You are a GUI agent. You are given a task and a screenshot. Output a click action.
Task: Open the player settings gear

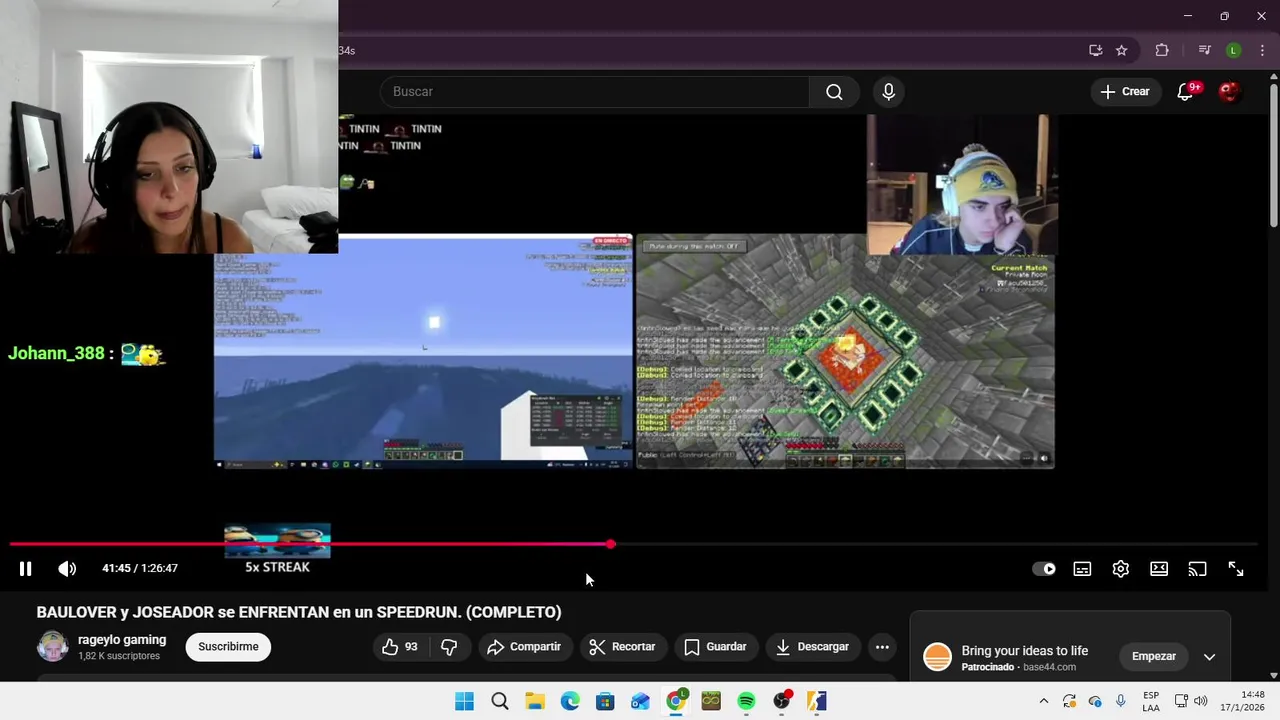pyautogui.click(x=1120, y=569)
